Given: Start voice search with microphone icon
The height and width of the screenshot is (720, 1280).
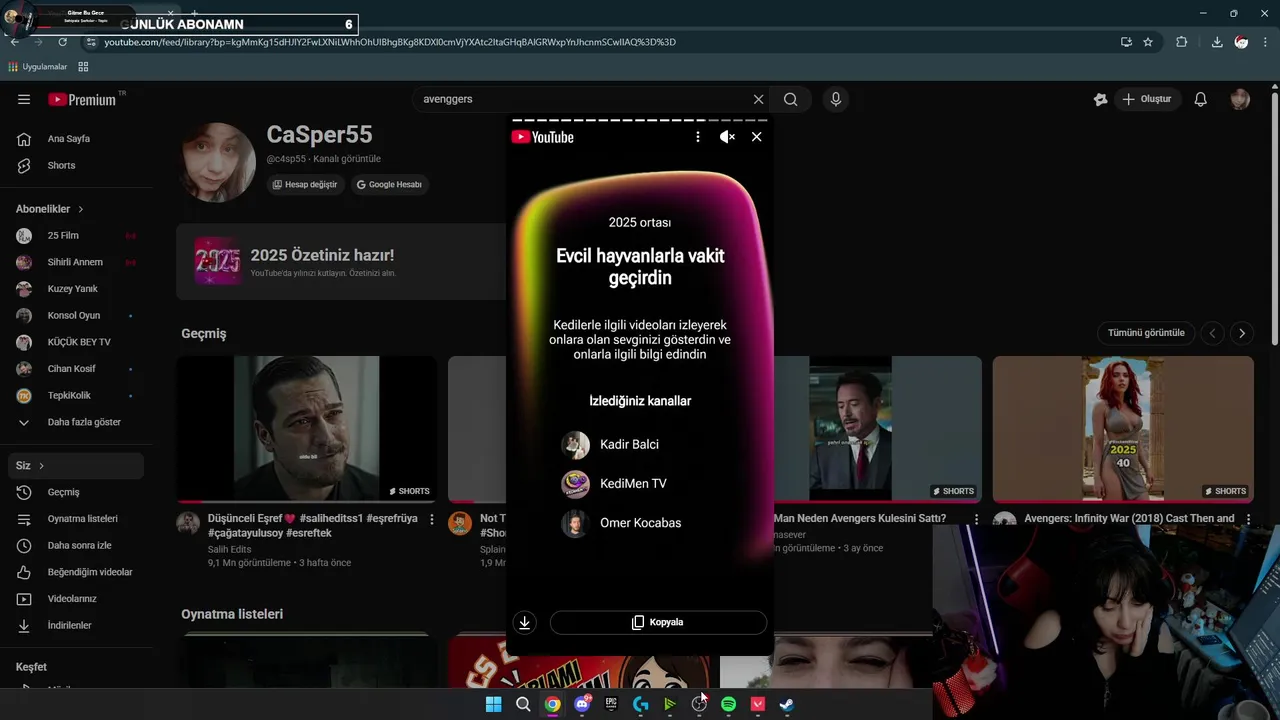Looking at the screenshot, I should 836,99.
